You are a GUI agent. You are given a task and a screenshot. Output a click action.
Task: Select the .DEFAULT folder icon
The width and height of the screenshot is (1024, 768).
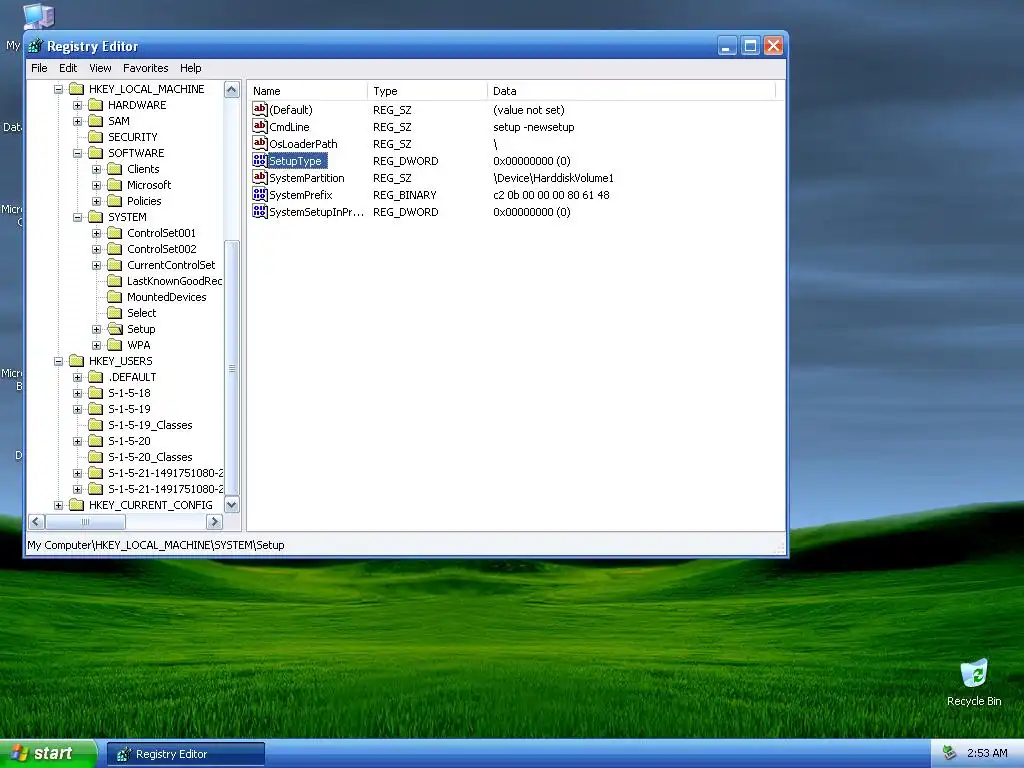(x=96, y=377)
